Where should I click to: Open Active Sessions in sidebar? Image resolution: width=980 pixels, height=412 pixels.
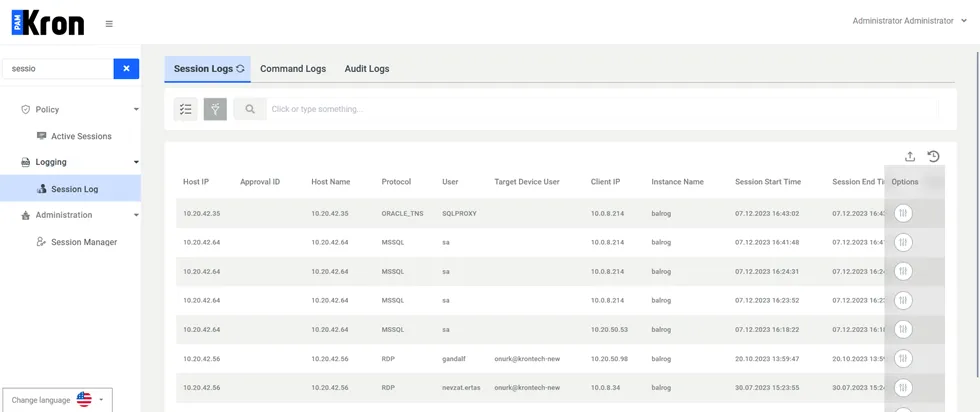click(x=81, y=136)
